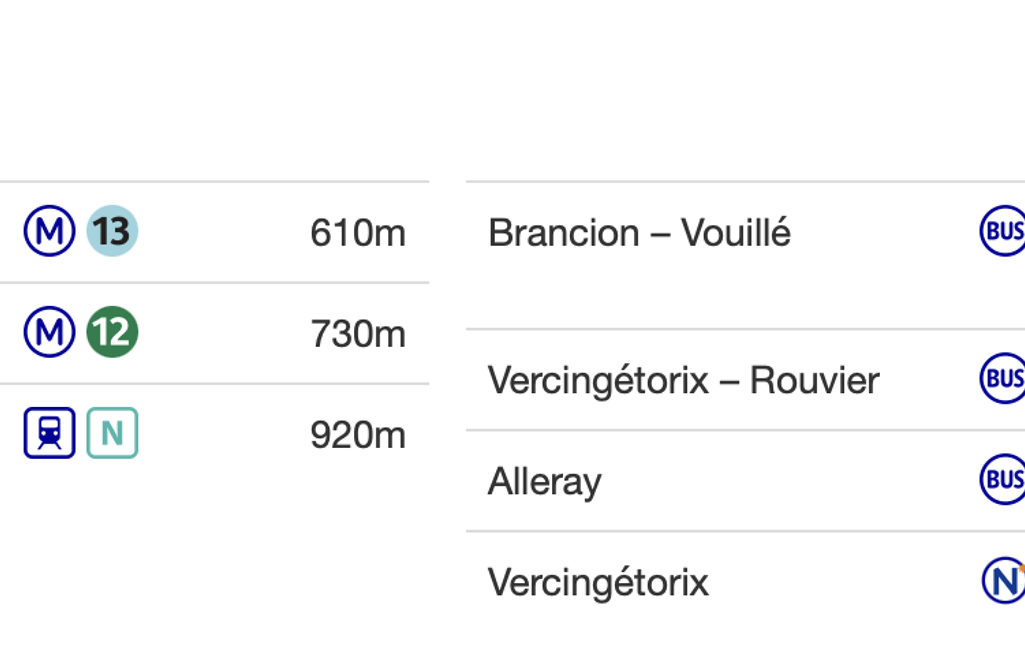Click the BUS icon for Vercingétorix – Rouvier

1003,379
